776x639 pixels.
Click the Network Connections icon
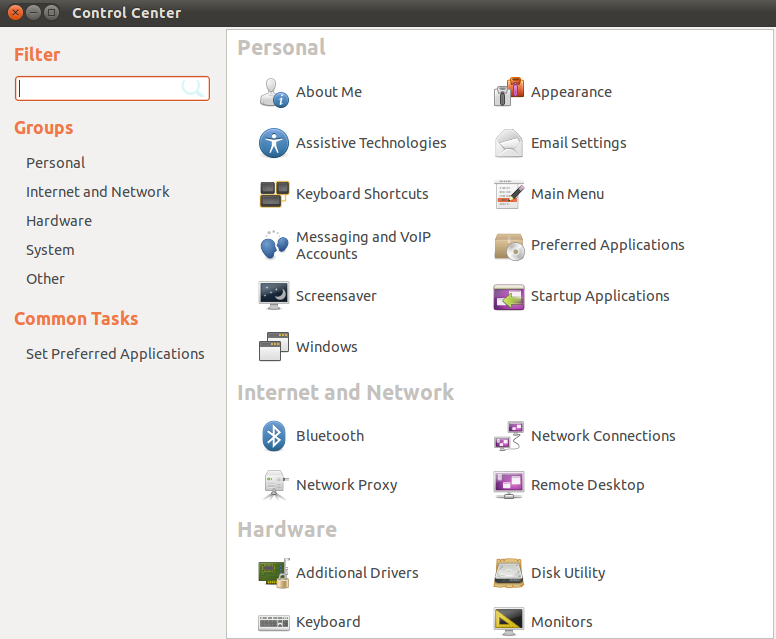pyautogui.click(x=509, y=436)
